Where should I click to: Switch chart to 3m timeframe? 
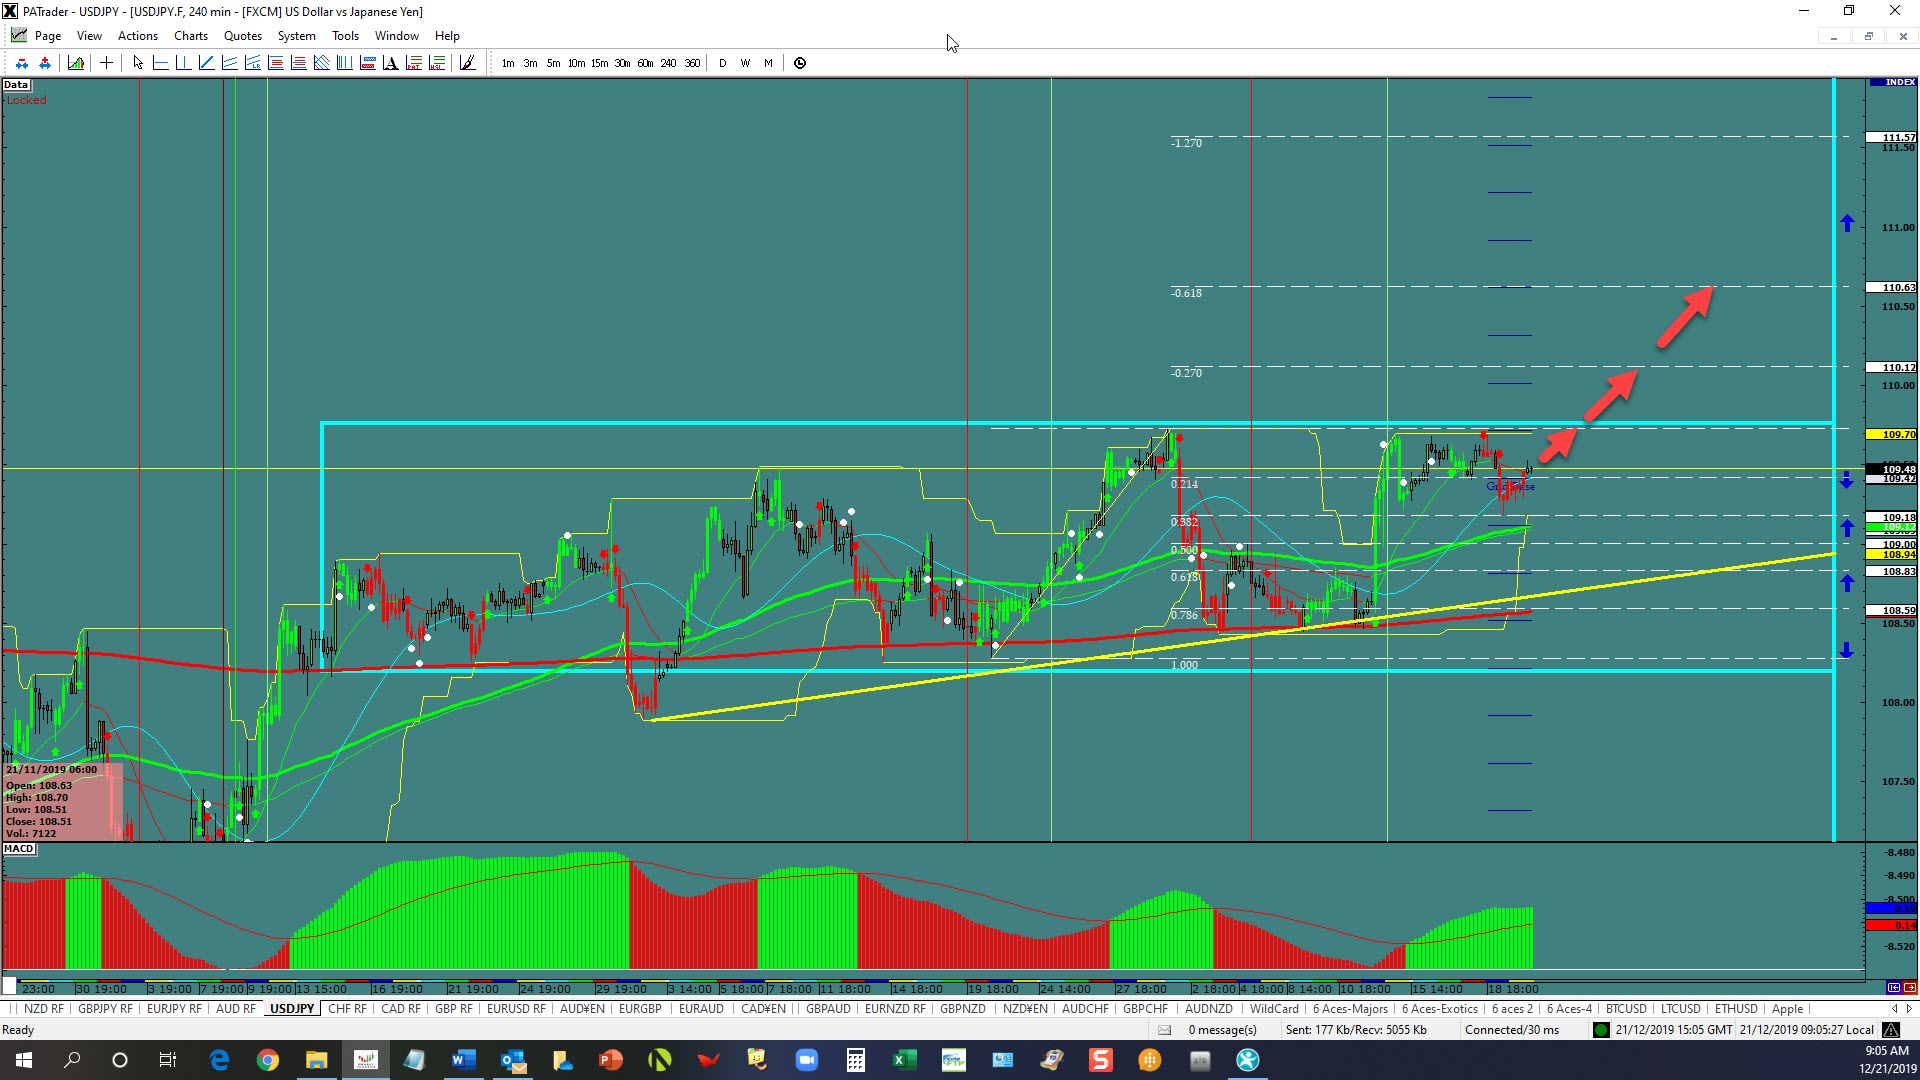click(x=530, y=63)
